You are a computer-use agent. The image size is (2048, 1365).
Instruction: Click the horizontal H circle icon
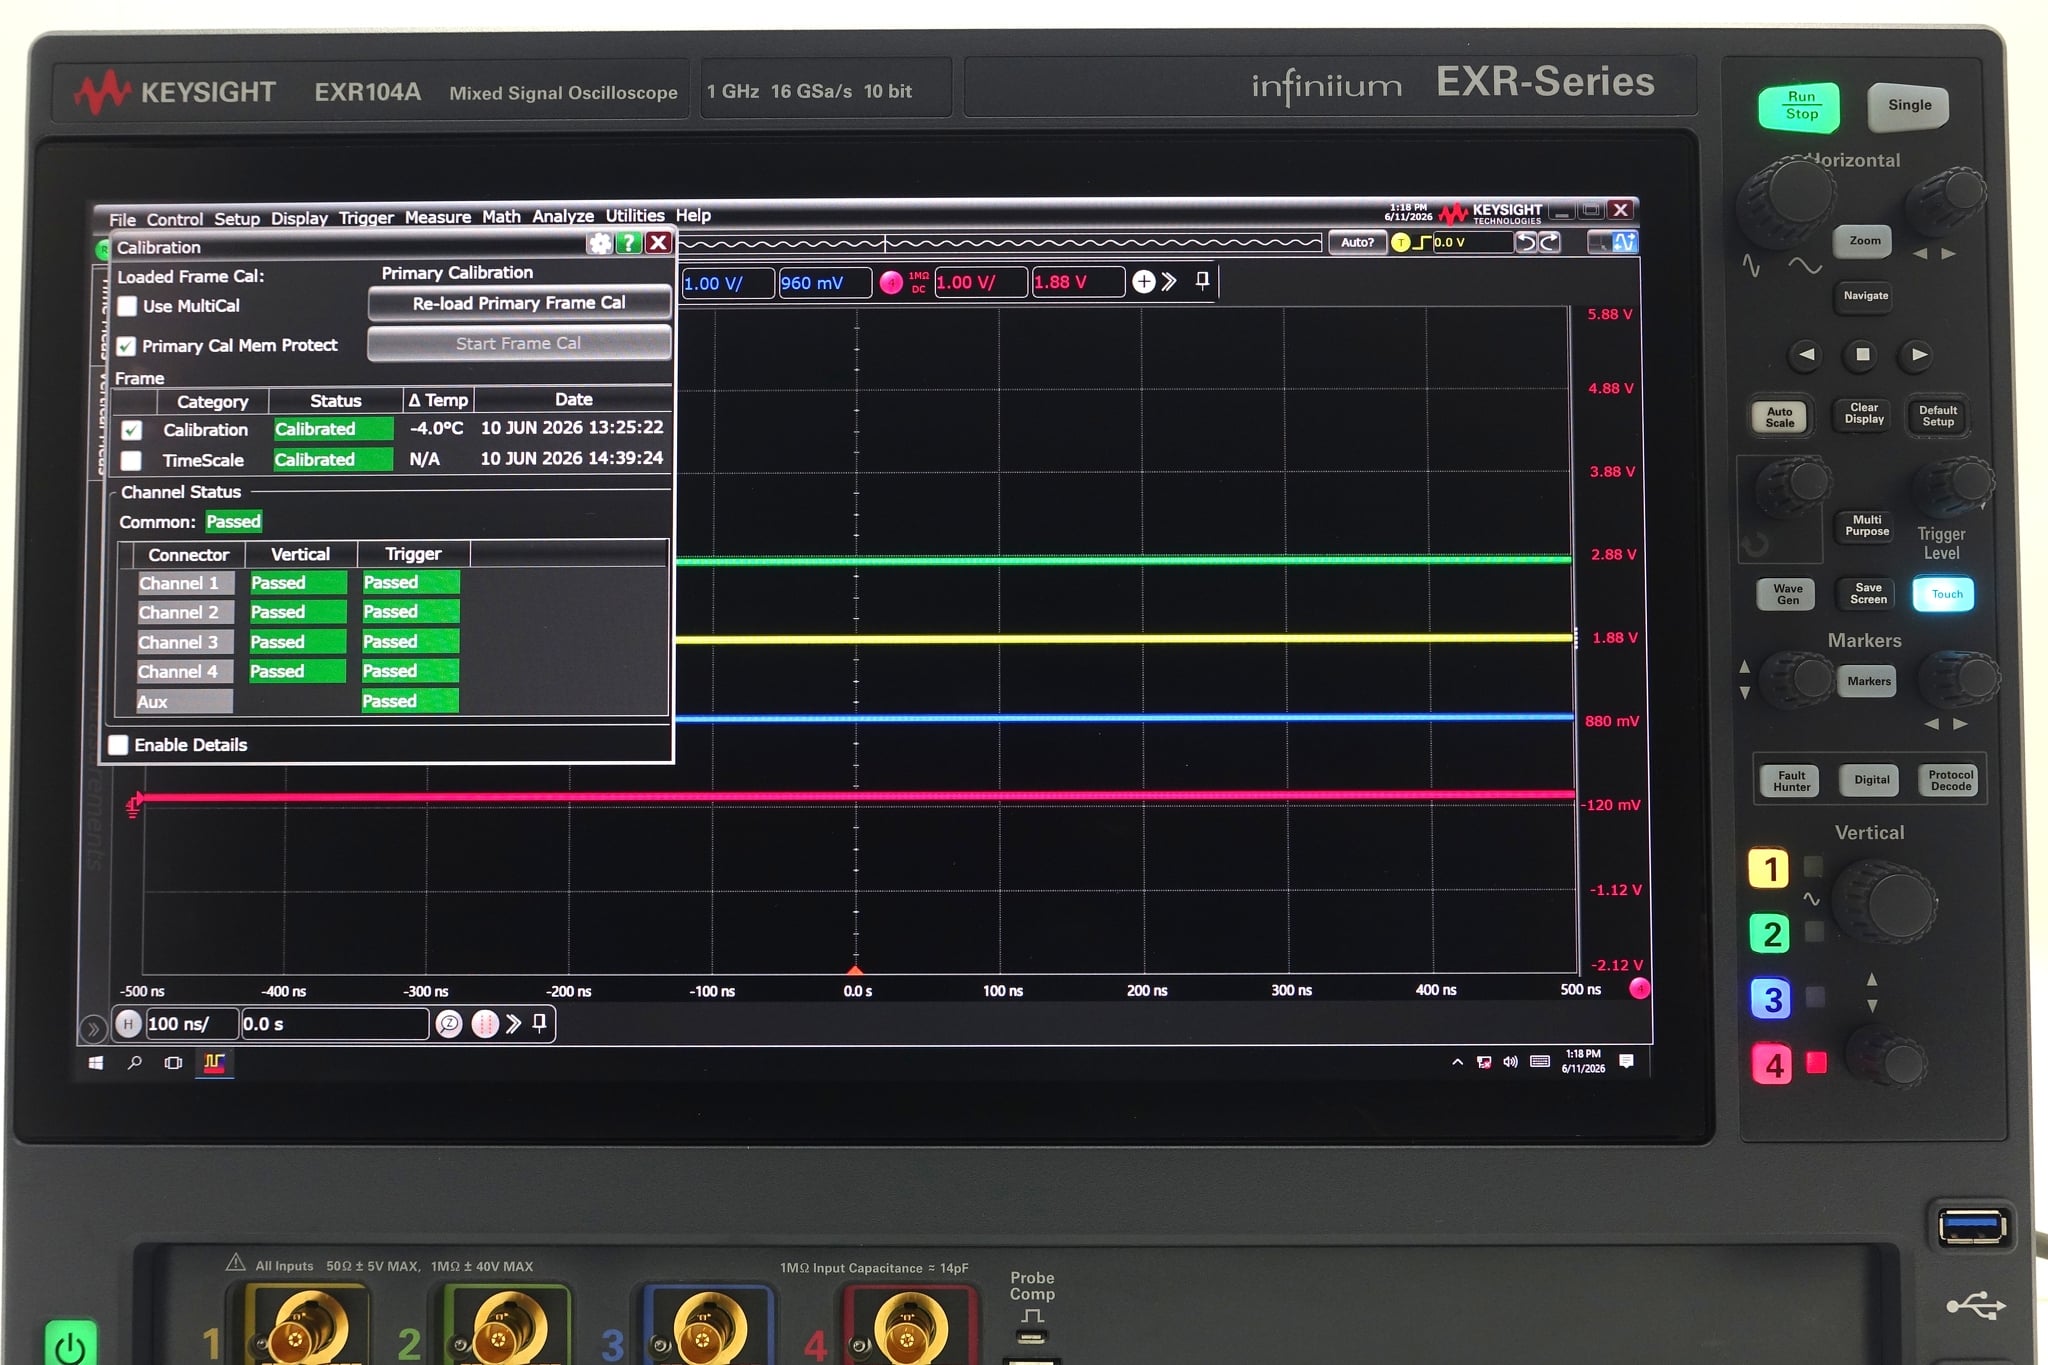tap(128, 1024)
